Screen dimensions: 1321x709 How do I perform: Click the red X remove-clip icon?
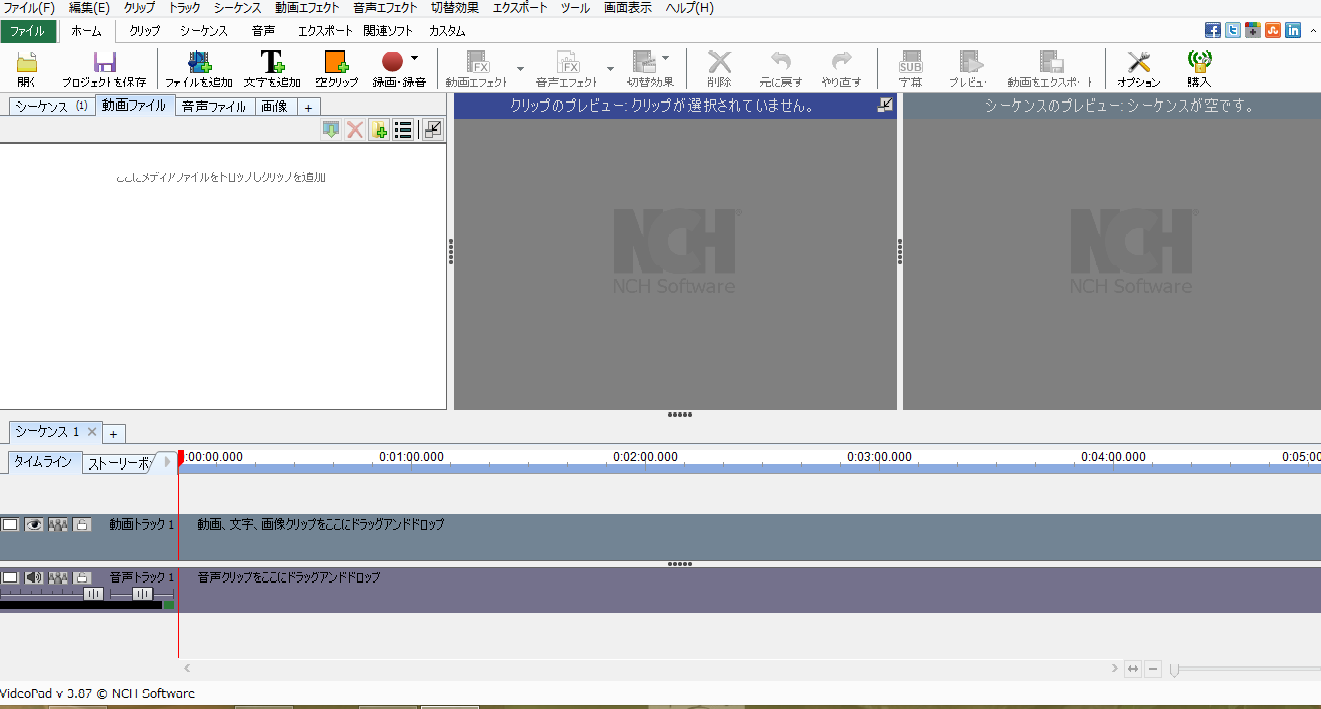click(355, 129)
